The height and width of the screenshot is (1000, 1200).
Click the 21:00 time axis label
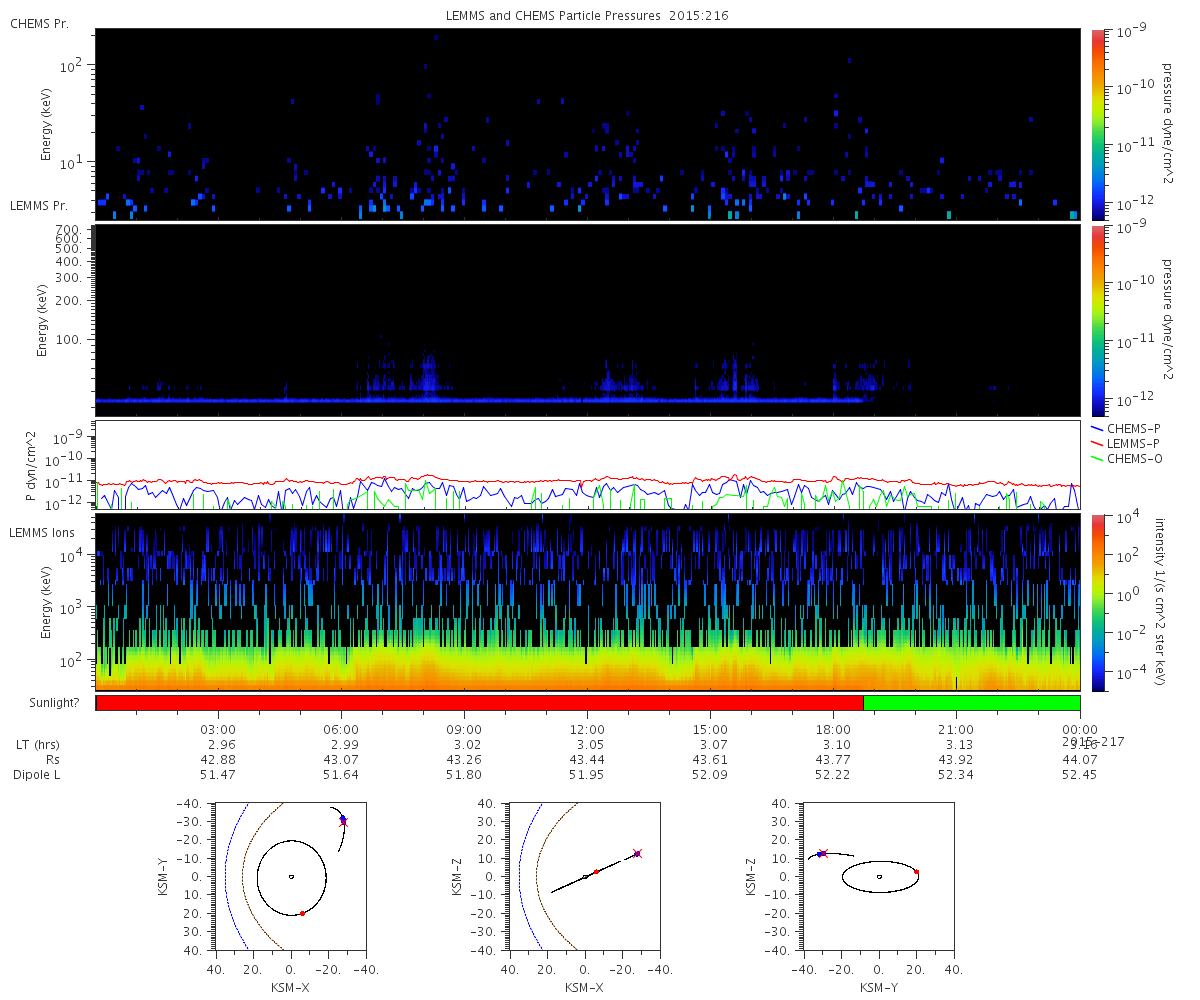pyautogui.click(x=956, y=729)
